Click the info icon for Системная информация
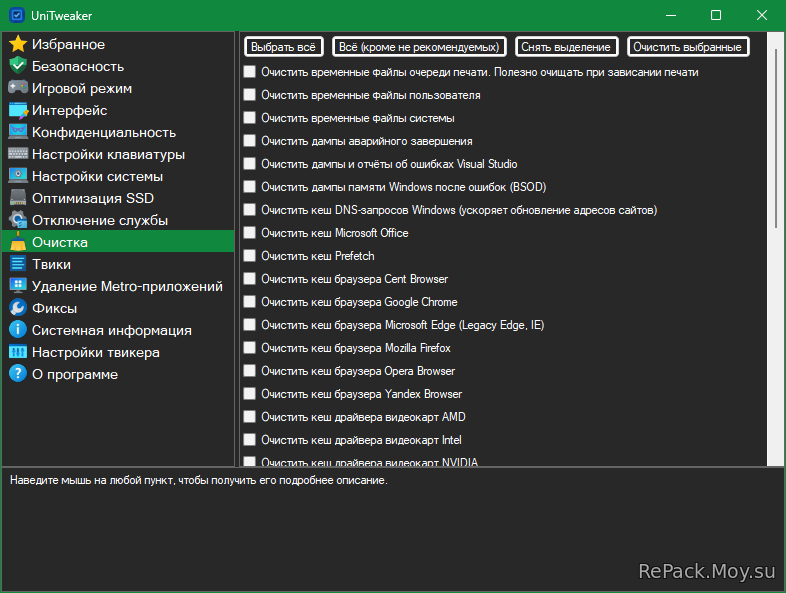 17,330
